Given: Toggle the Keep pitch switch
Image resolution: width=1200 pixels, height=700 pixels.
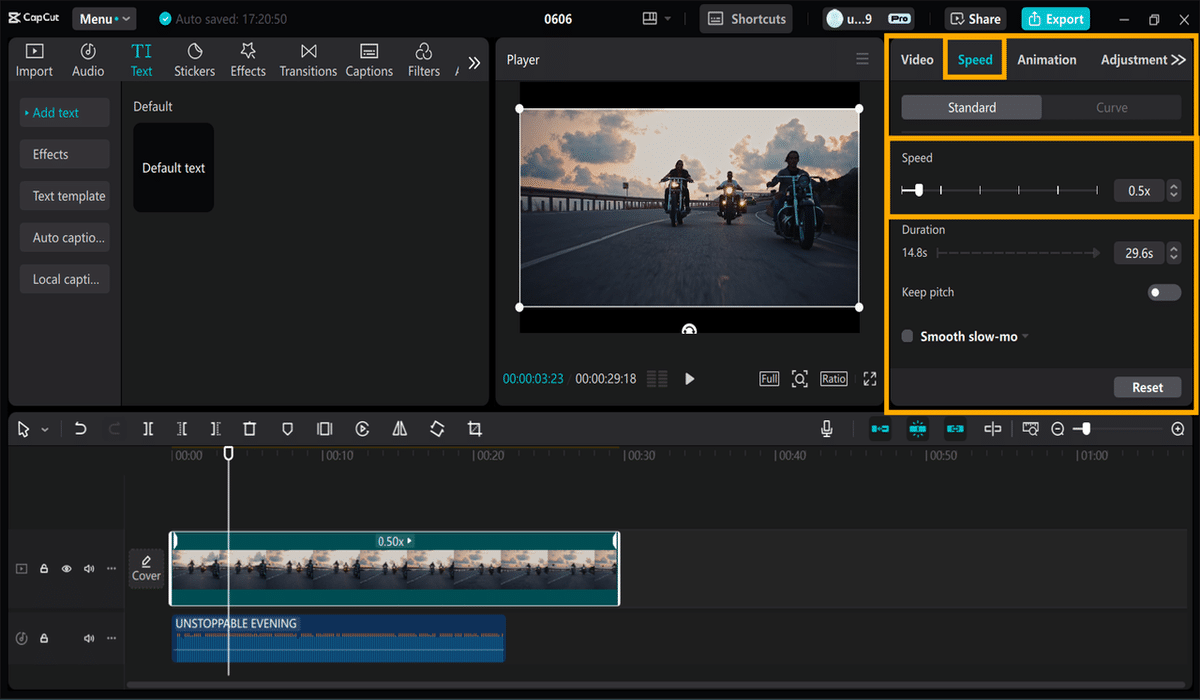Looking at the screenshot, I should pyautogui.click(x=1164, y=293).
